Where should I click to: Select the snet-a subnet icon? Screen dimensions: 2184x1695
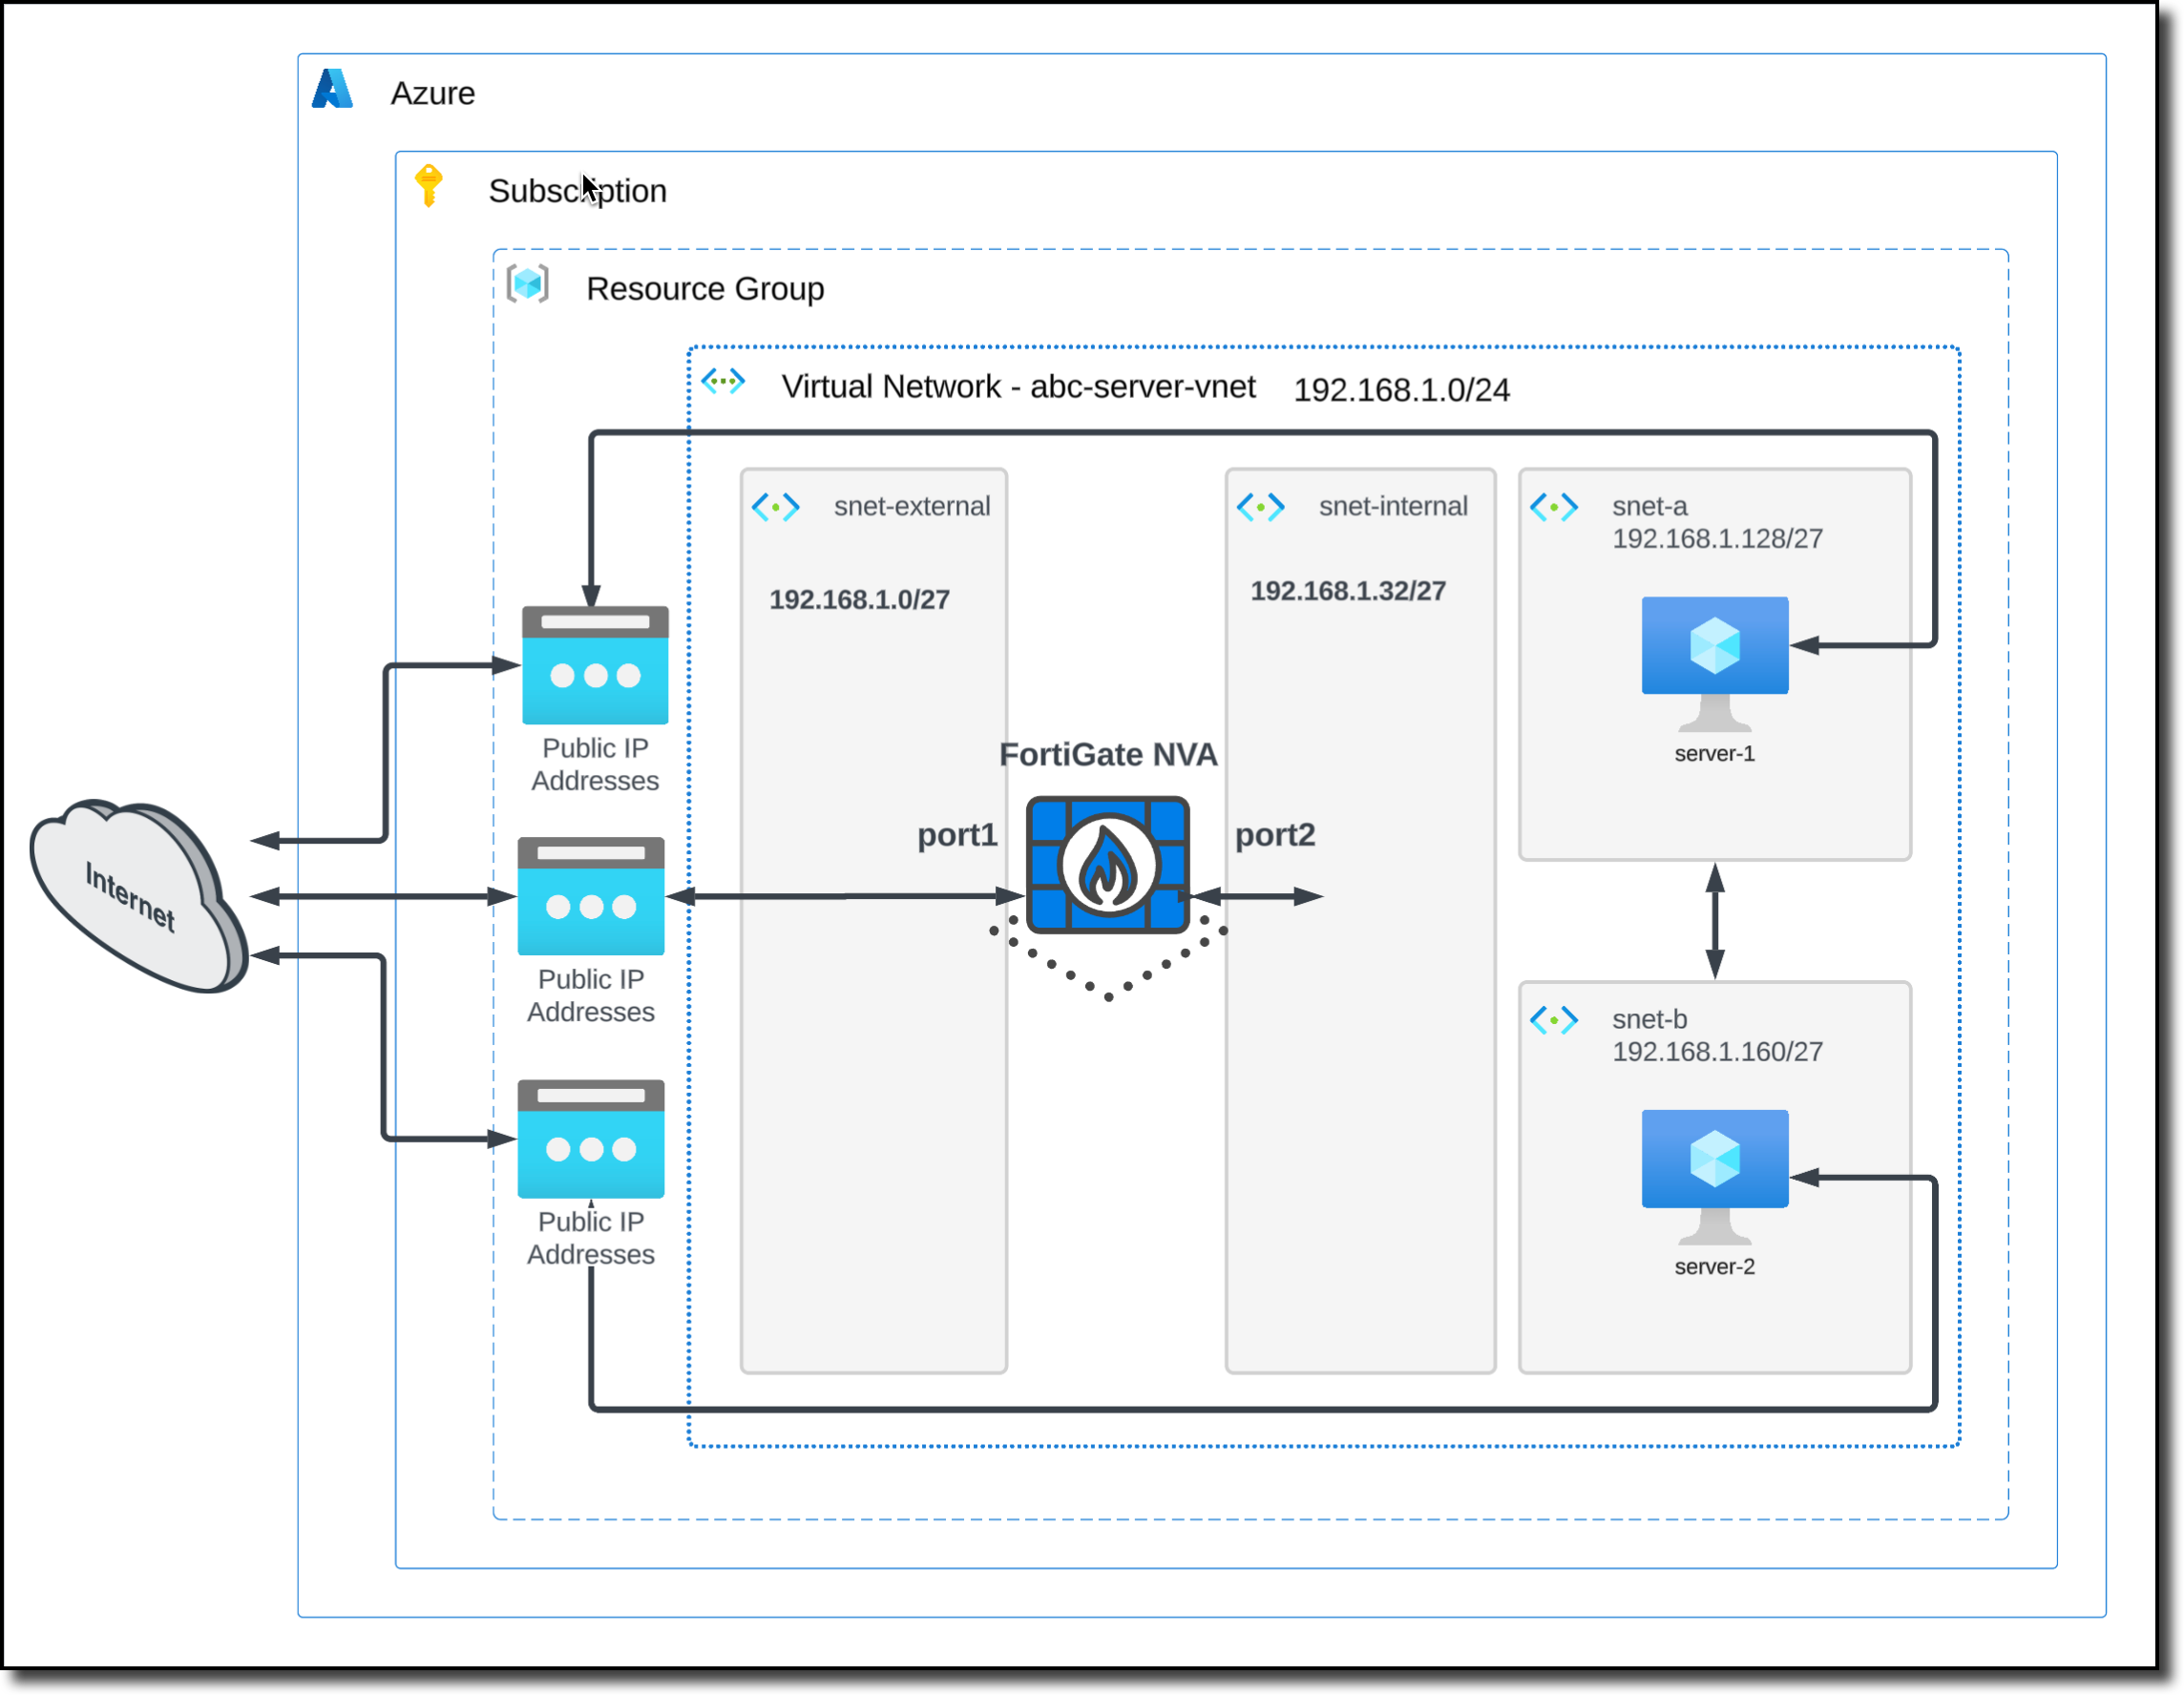point(1553,506)
